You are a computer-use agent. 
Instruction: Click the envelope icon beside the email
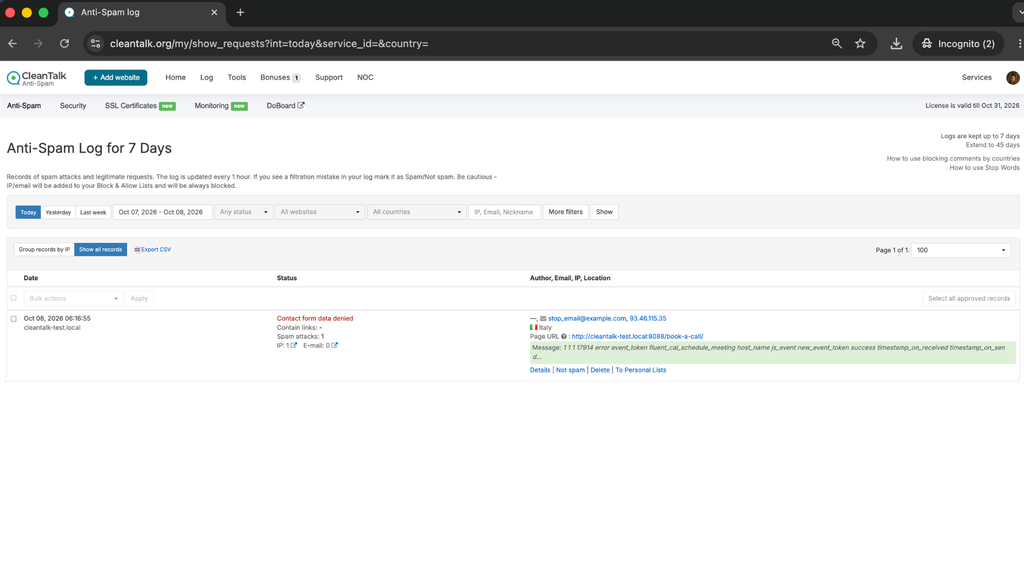(543, 319)
